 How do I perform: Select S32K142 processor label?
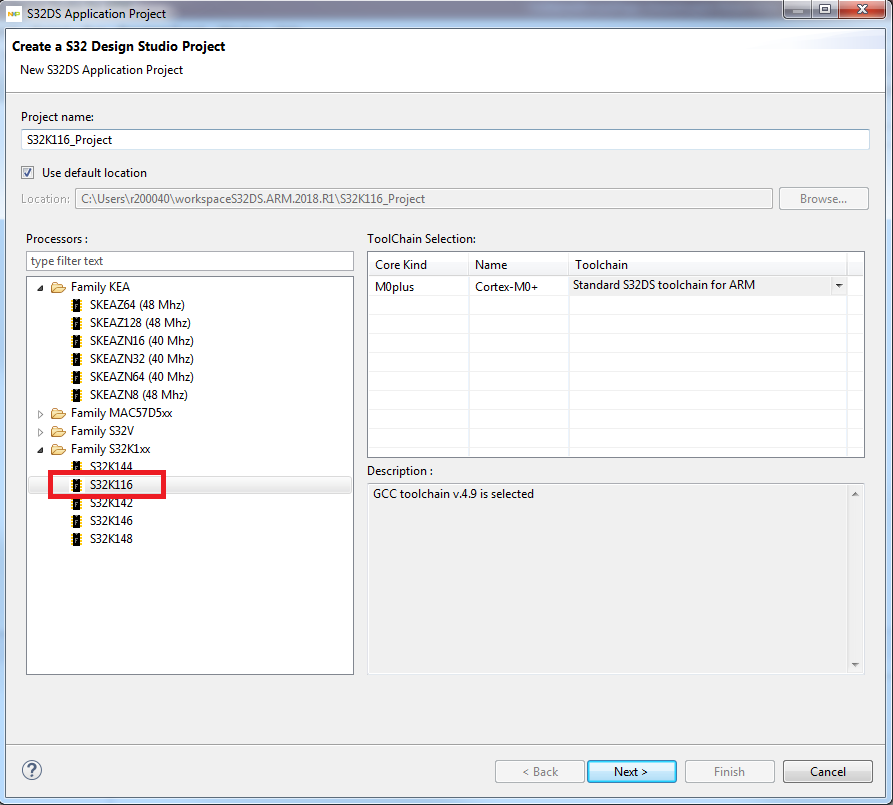click(111, 503)
